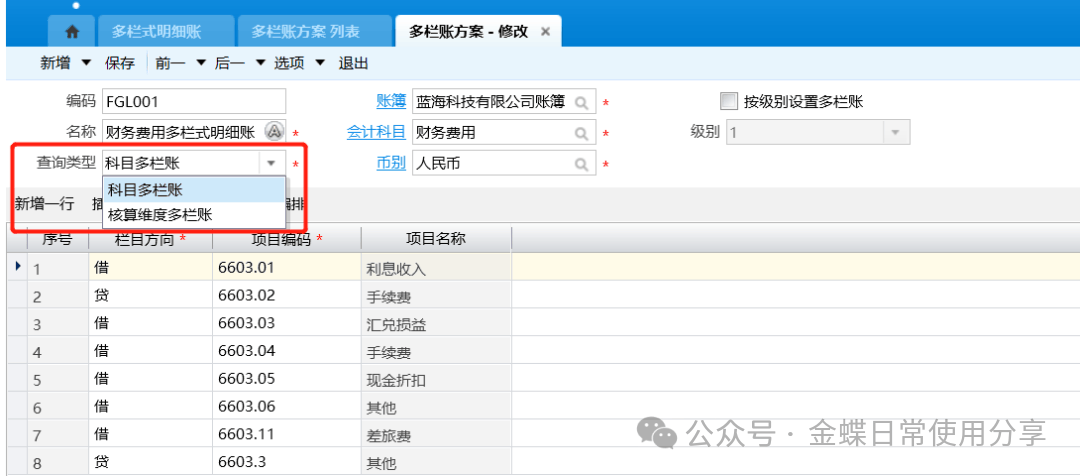Click the search icon in 账簿 field
Viewport: 1080px width, 476px height.
pos(582,102)
